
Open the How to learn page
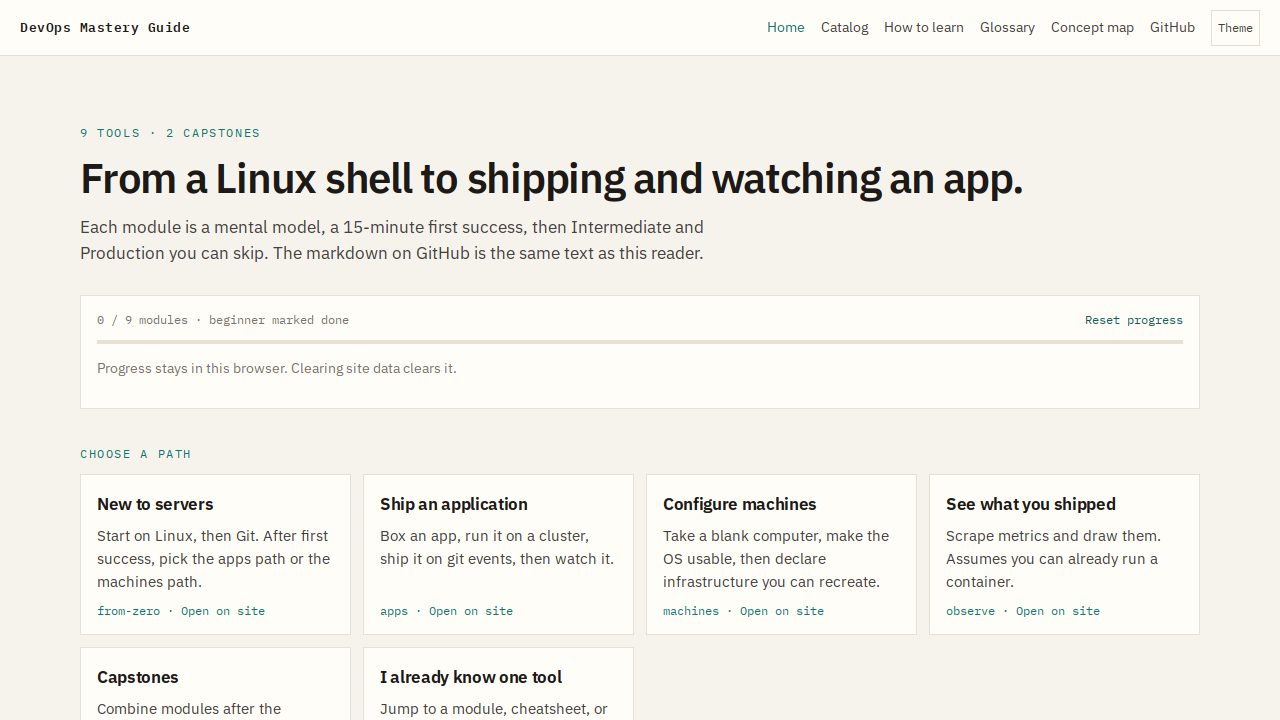coord(924,27)
